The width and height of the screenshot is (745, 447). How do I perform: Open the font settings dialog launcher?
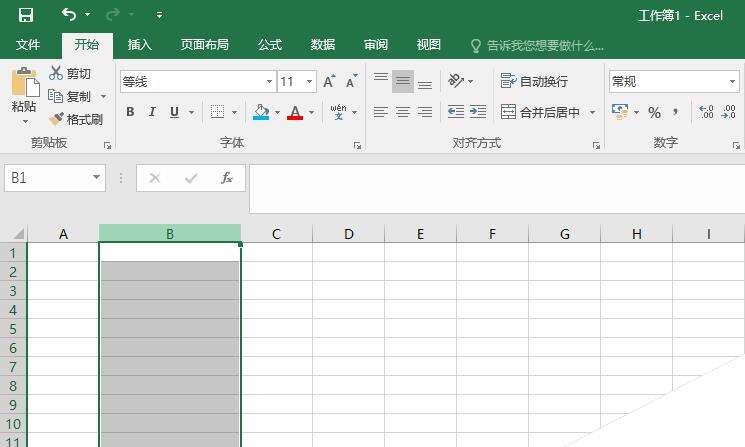point(358,146)
